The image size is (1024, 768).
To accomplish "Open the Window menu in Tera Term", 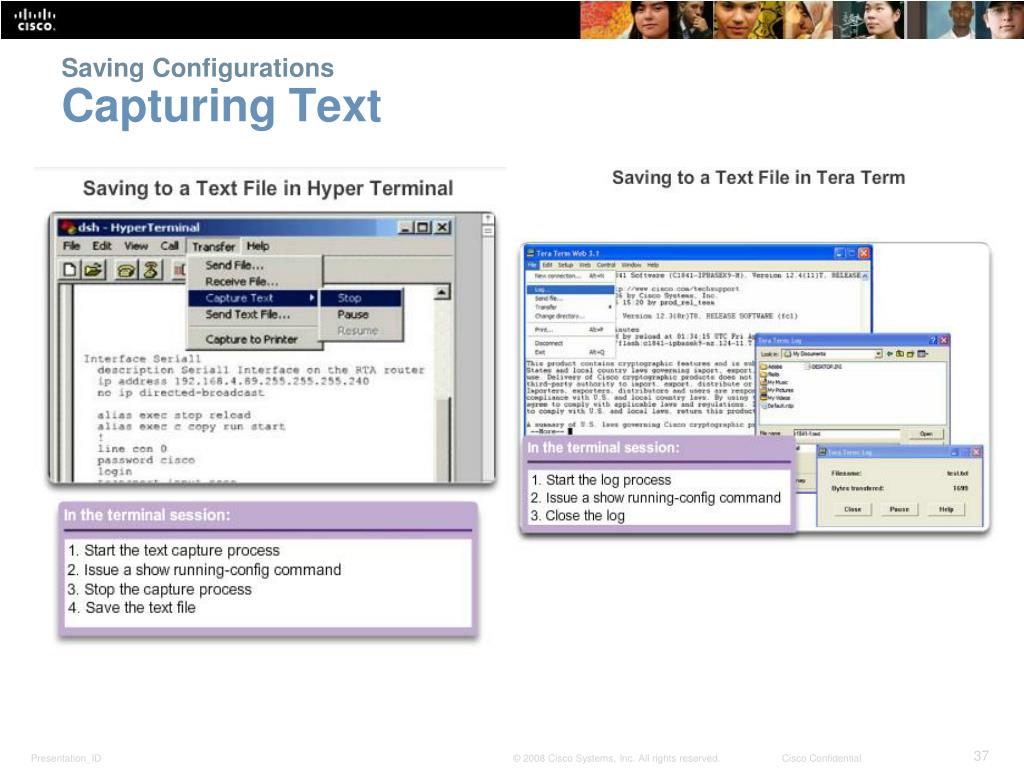I will point(631,265).
